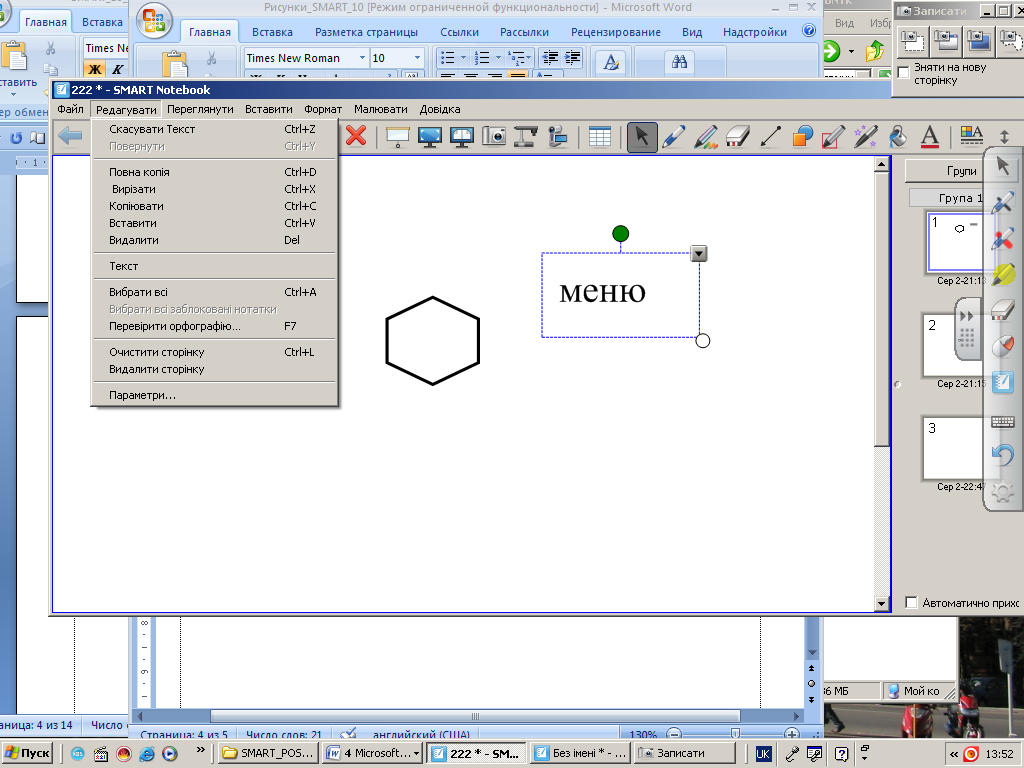Viewport: 1024px width, 768px height.
Task: Activate the Select arrow tool
Action: pyautogui.click(x=642, y=136)
